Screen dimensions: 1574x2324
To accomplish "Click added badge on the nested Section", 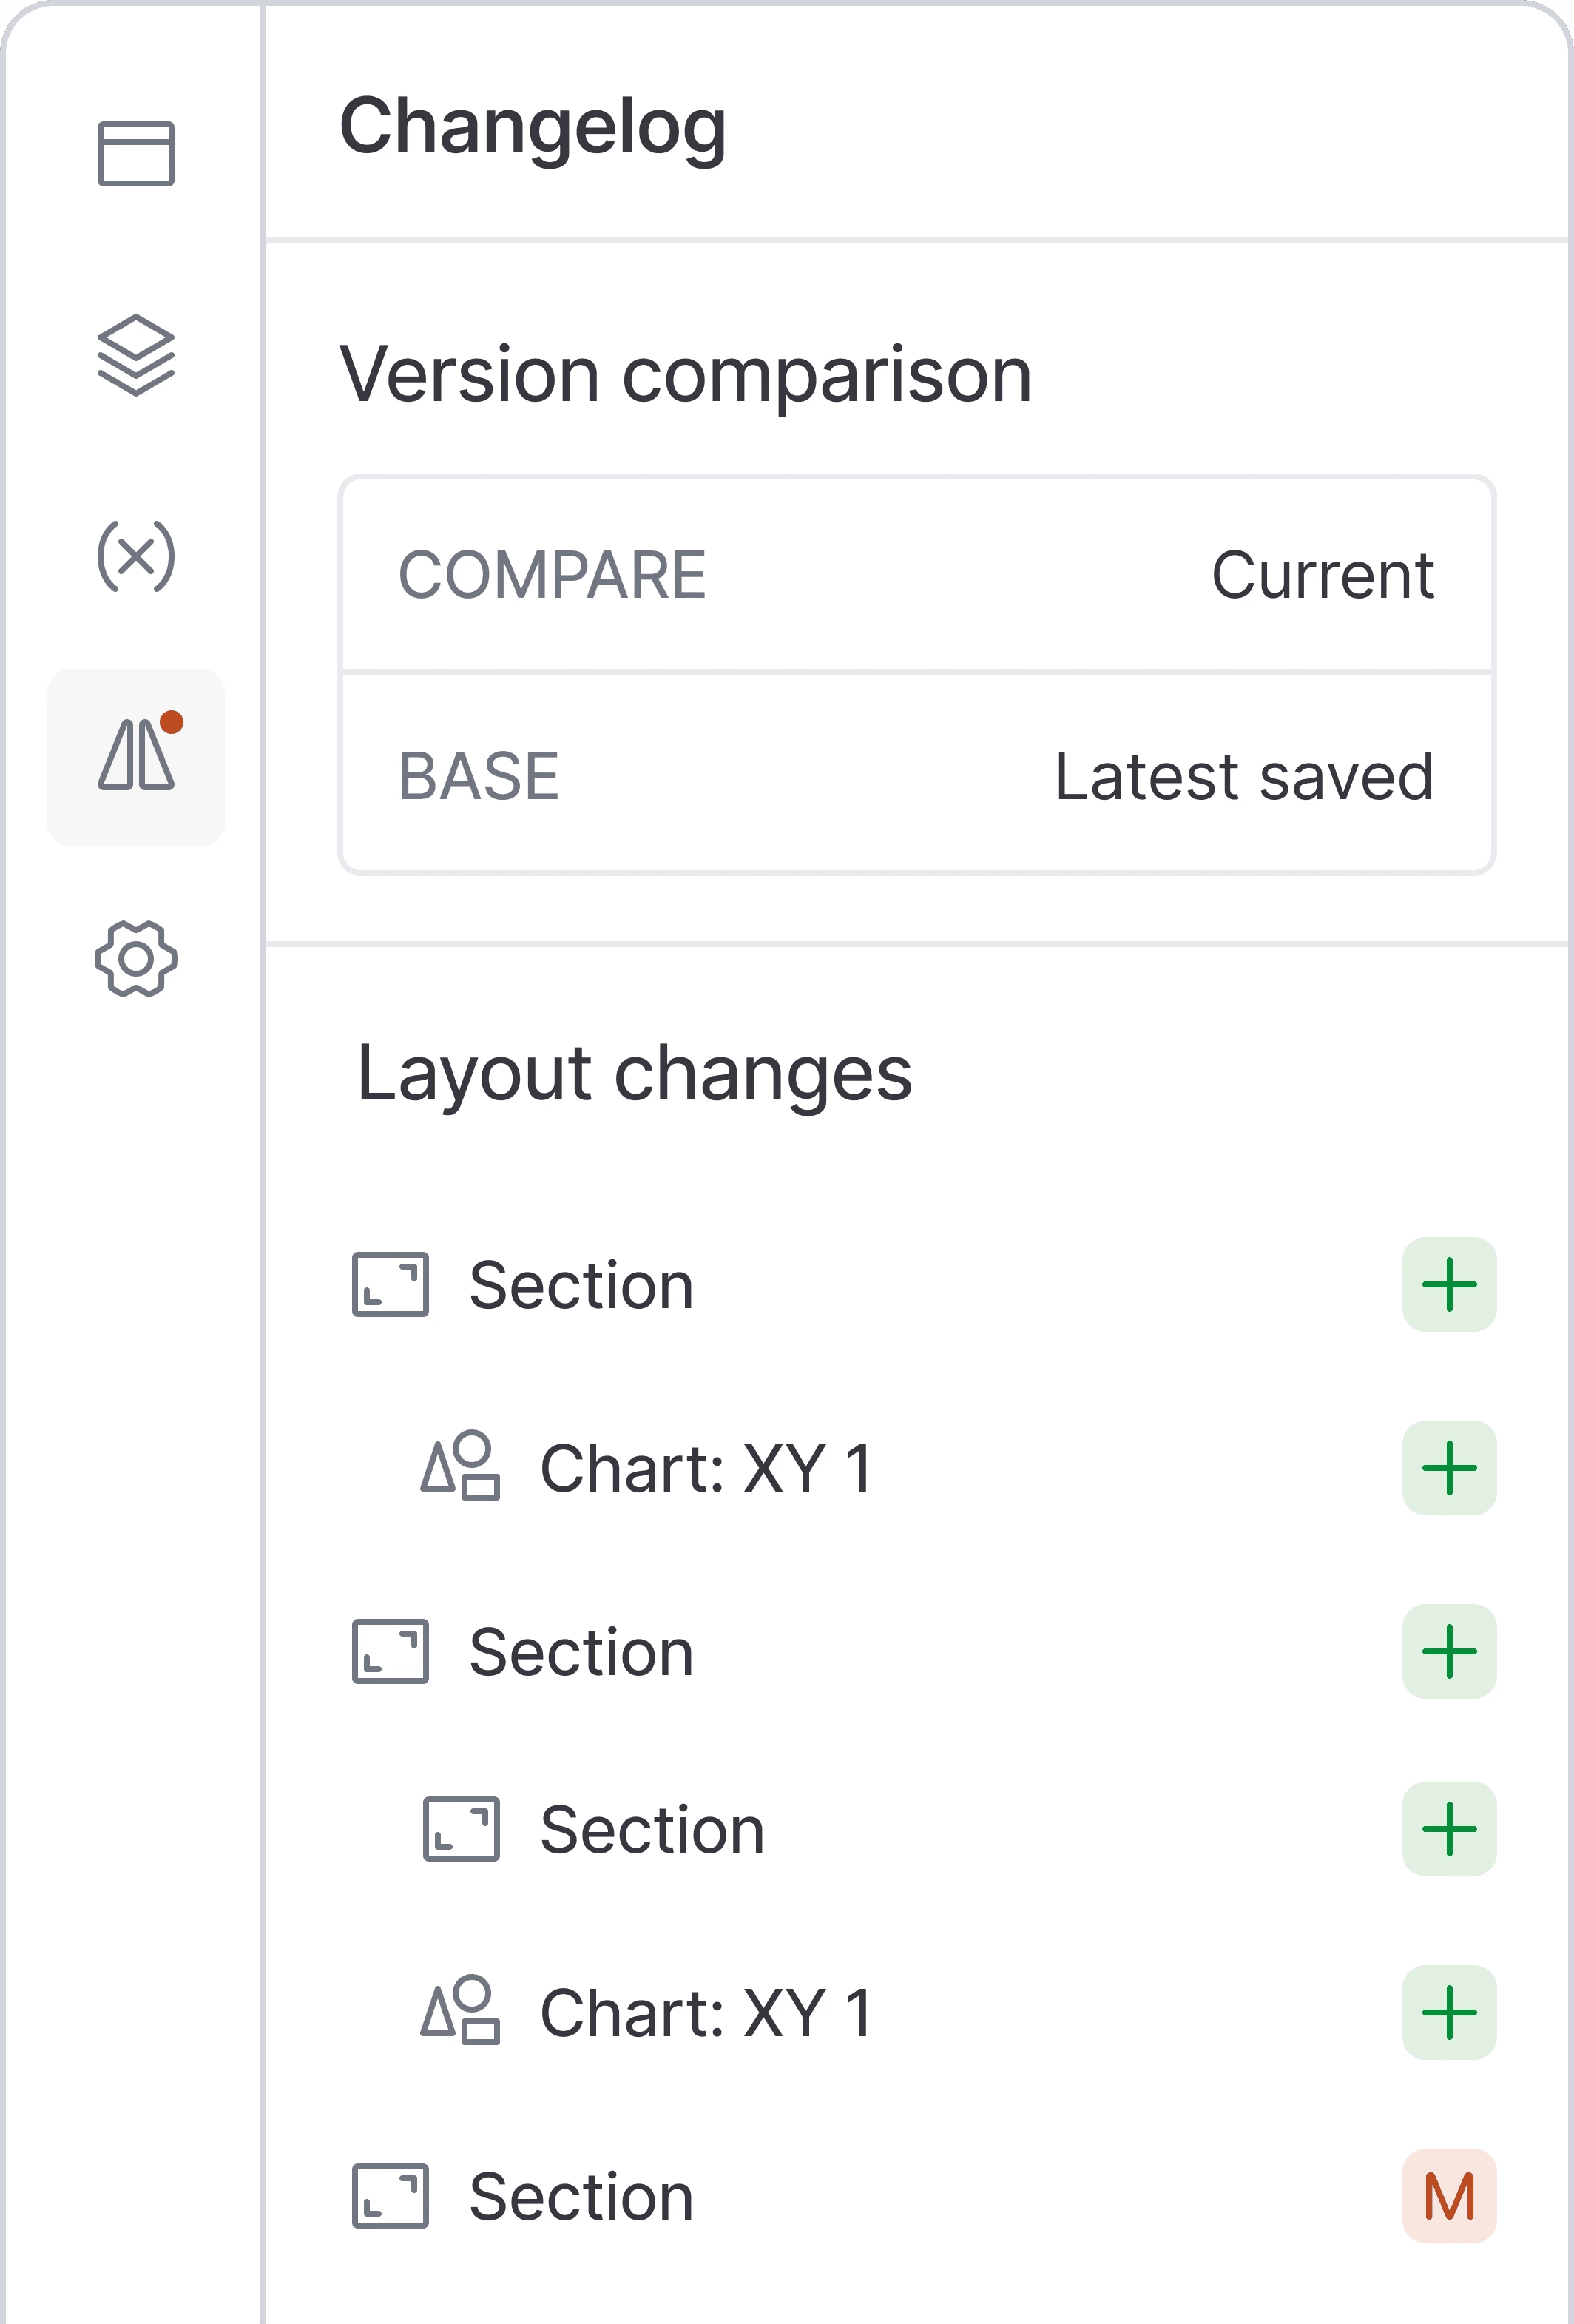I will point(1448,1829).
